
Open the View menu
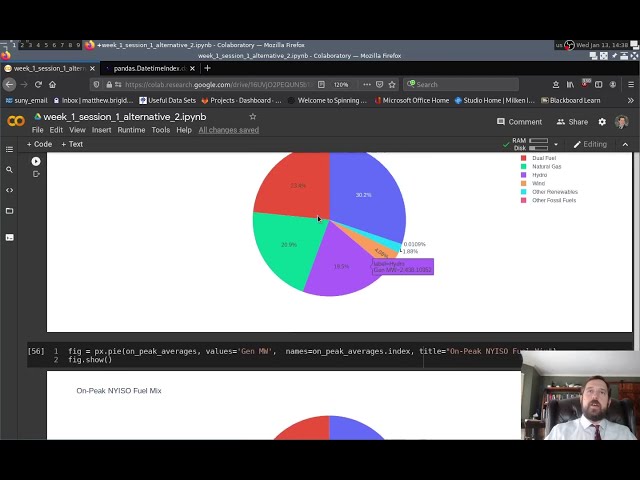77,130
